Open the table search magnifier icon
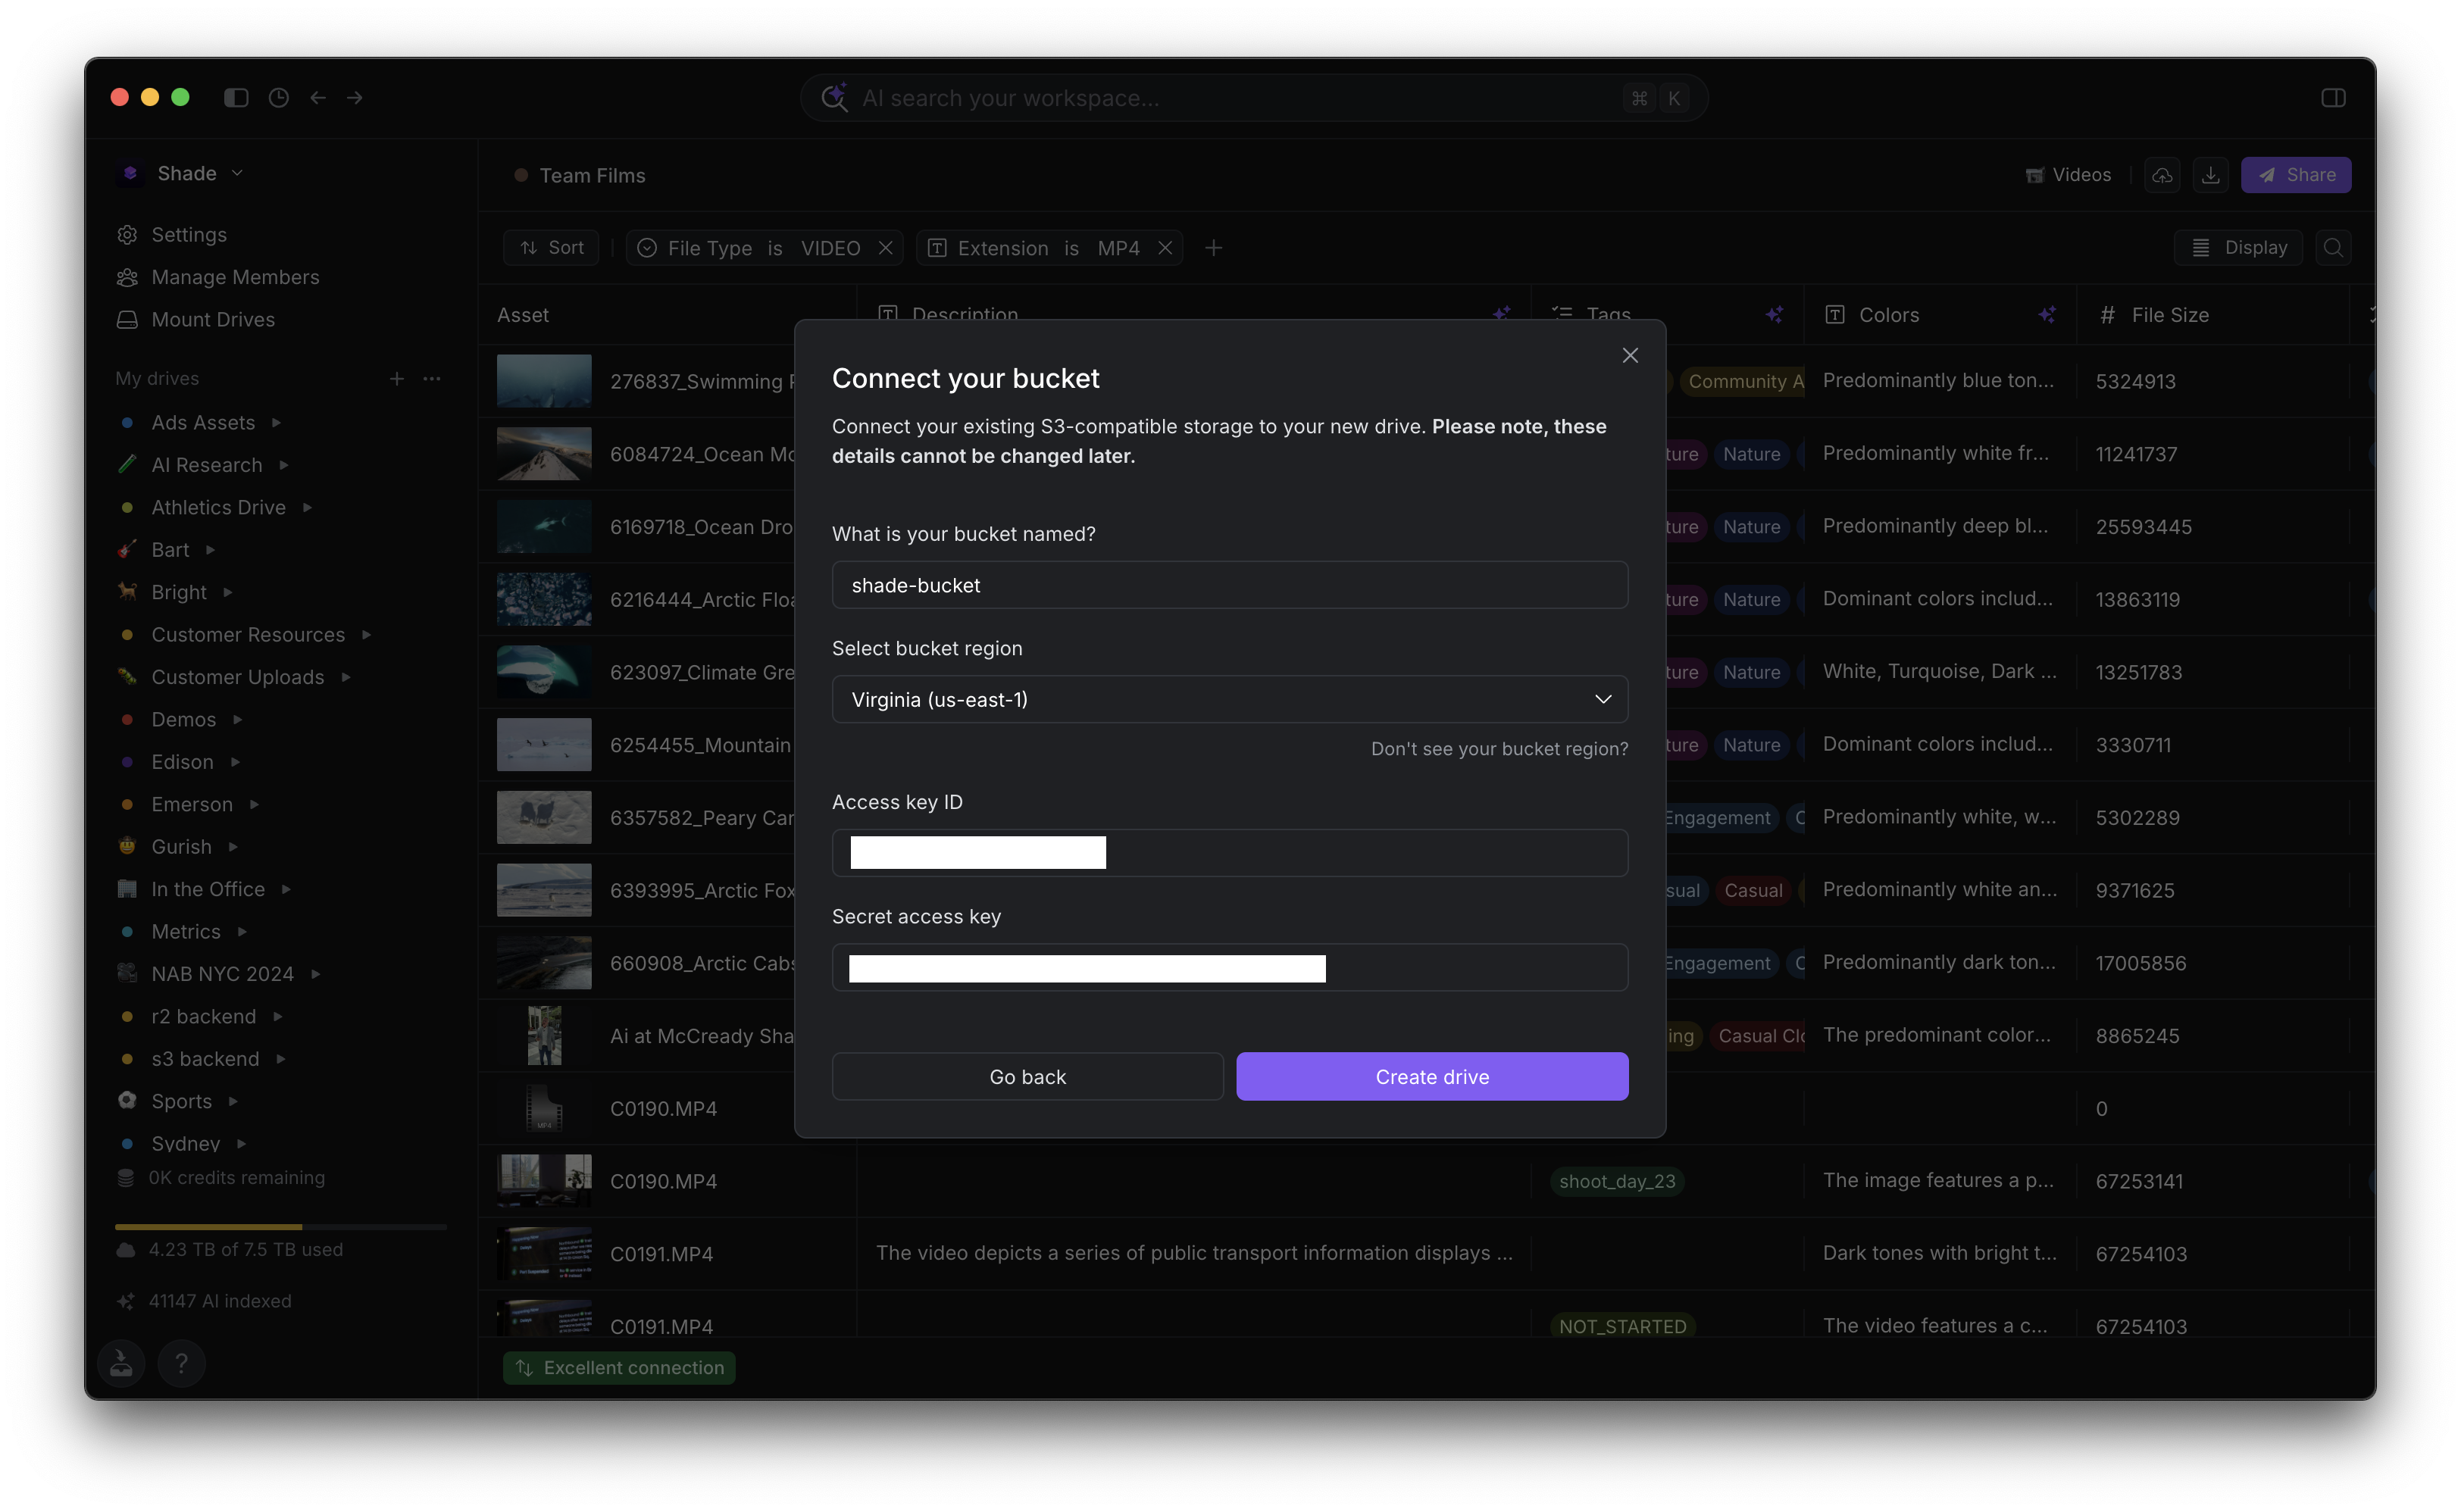This screenshot has width=2461, height=1512. point(2333,248)
